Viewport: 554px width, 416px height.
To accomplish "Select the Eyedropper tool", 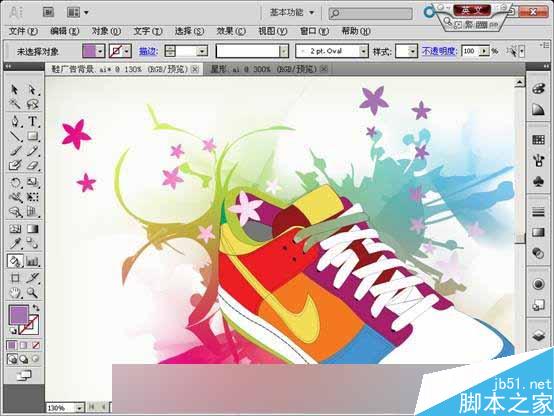I will pyautogui.click(x=15, y=243).
